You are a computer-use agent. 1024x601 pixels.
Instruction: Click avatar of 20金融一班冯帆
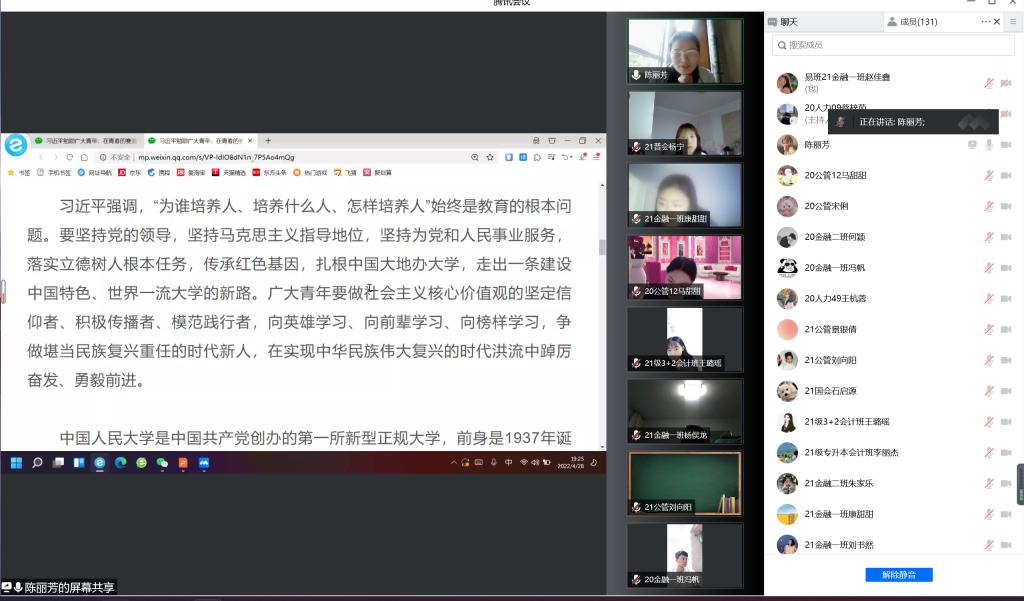[787, 268]
